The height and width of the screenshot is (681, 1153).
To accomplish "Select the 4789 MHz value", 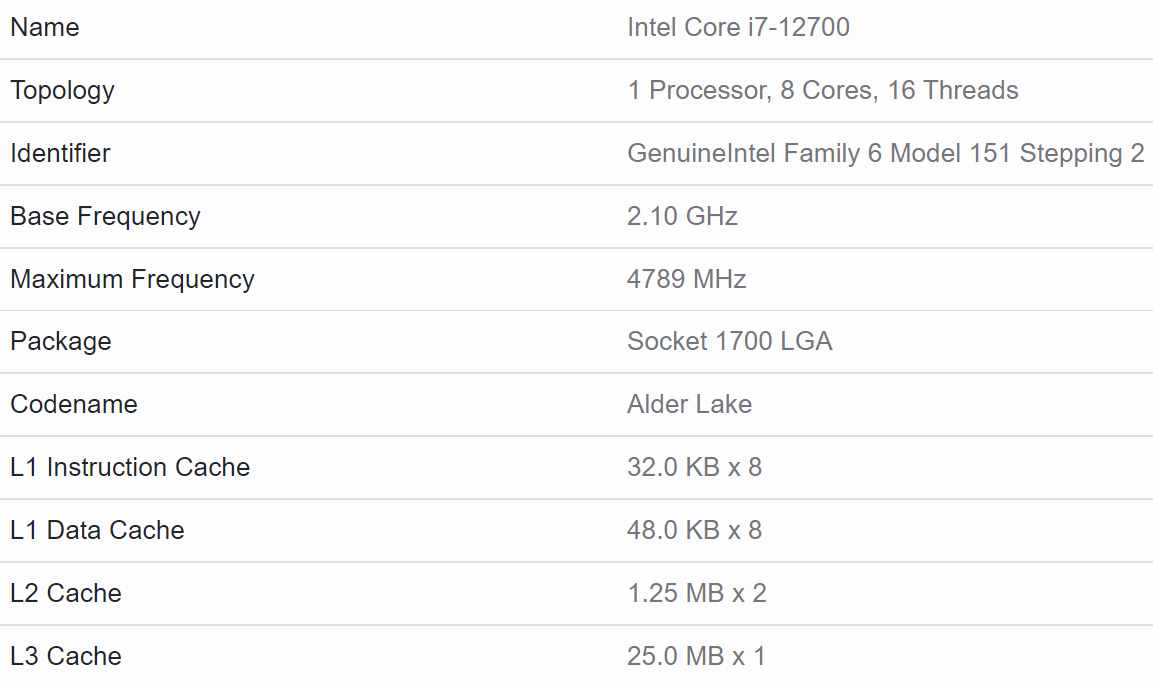I will coord(686,279).
